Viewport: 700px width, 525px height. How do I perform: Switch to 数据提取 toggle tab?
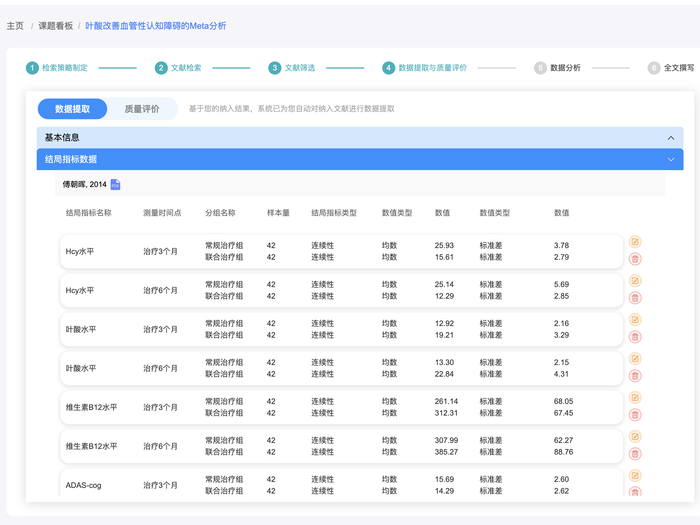coord(72,109)
